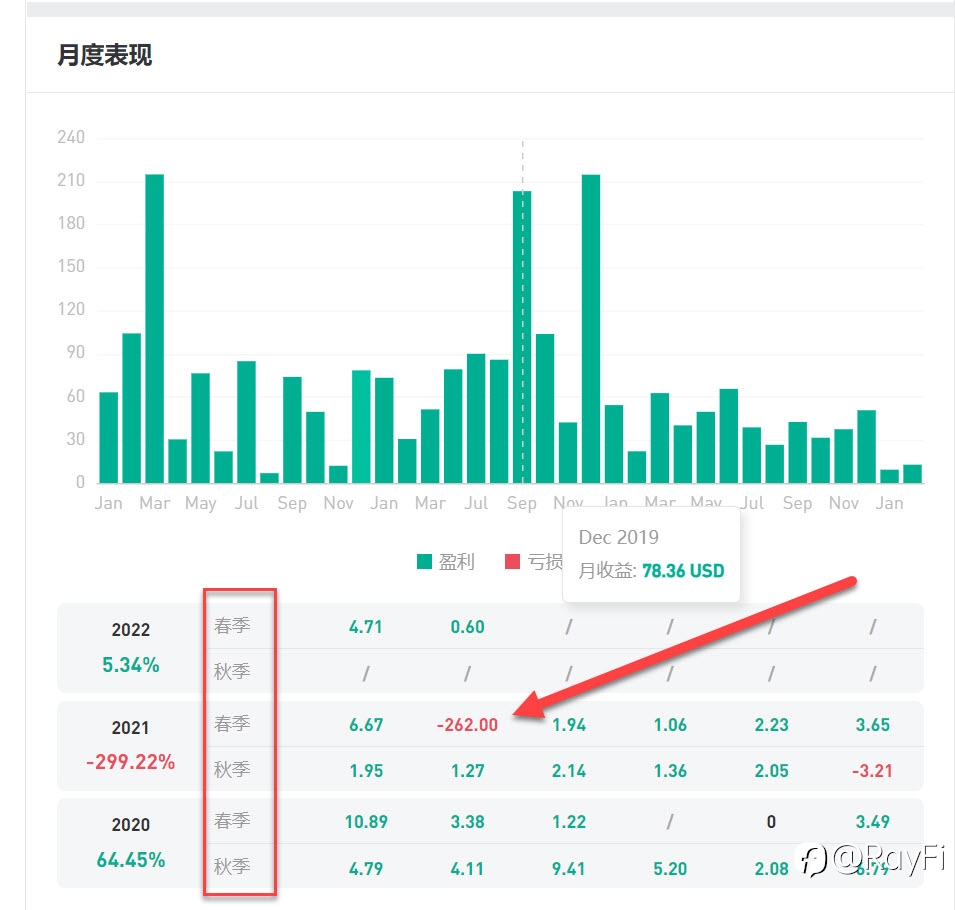The image size is (955, 910).
Task: Click the 4.11 cell in 2020 autumn
Action: tap(467, 869)
